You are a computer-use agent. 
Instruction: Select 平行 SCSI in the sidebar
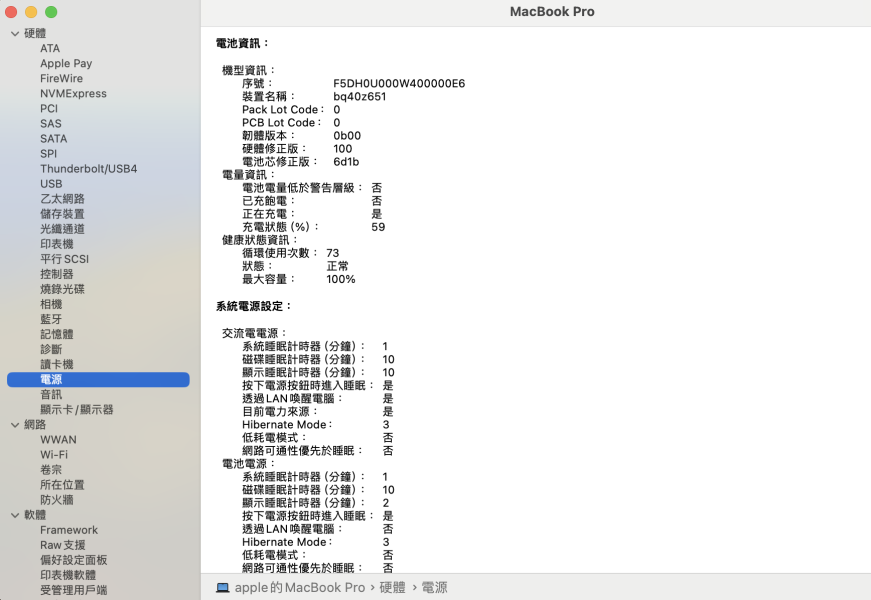coord(64,259)
